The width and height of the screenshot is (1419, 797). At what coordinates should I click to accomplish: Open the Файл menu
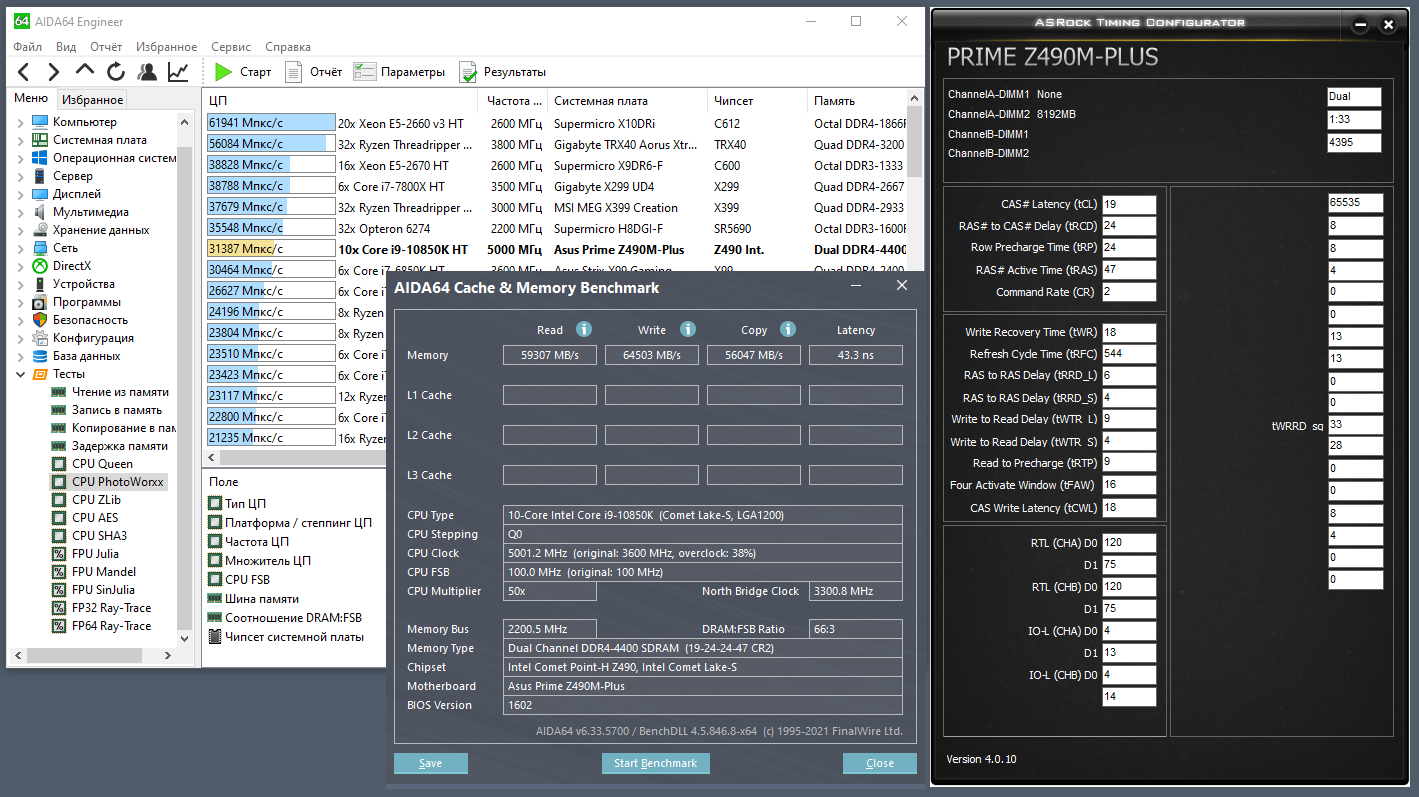(x=28, y=47)
